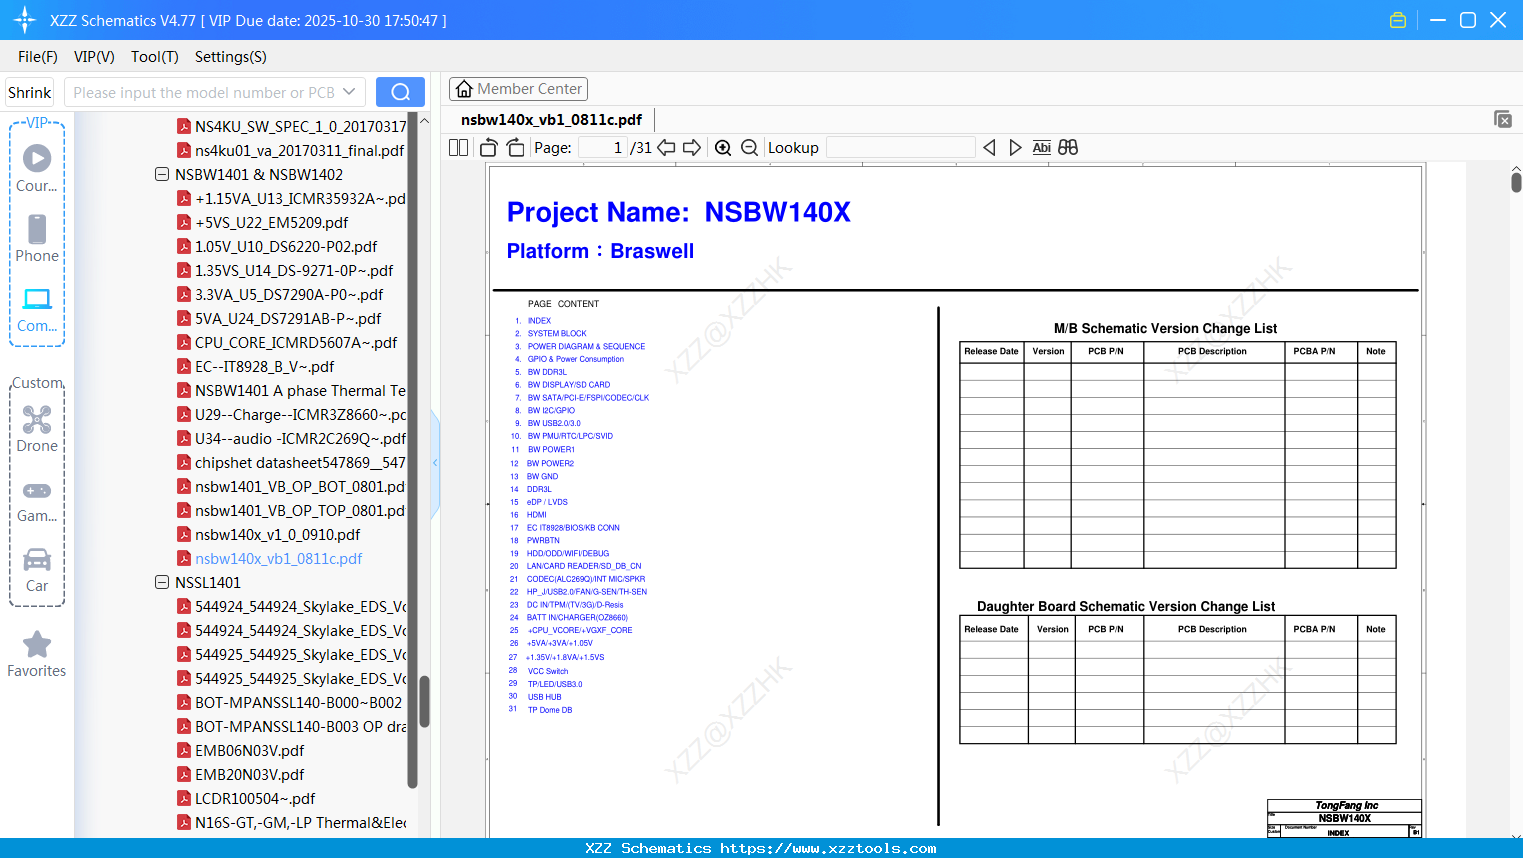The height and width of the screenshot is (858, 1523).
Task: Open the VIP(V) menu
Action: tap(94, 57)
